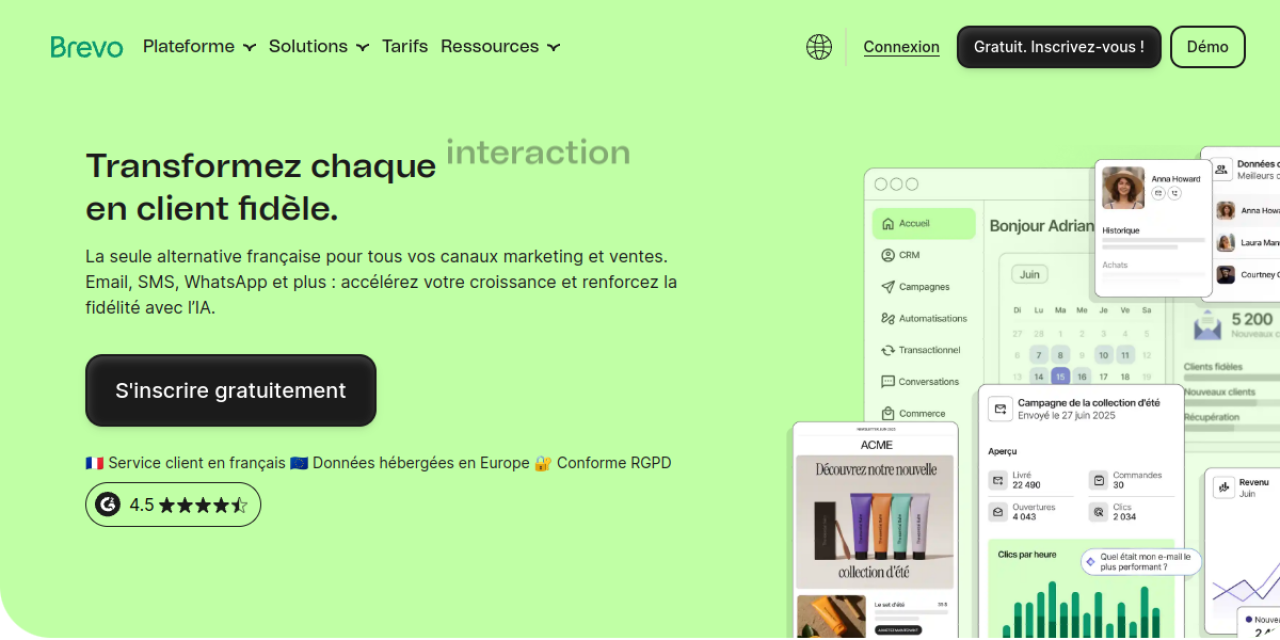Image resolution: width=1280 pixels, height=640 pixels.
Task: Click S'inscrire gratuitement button
Action: 231,391
